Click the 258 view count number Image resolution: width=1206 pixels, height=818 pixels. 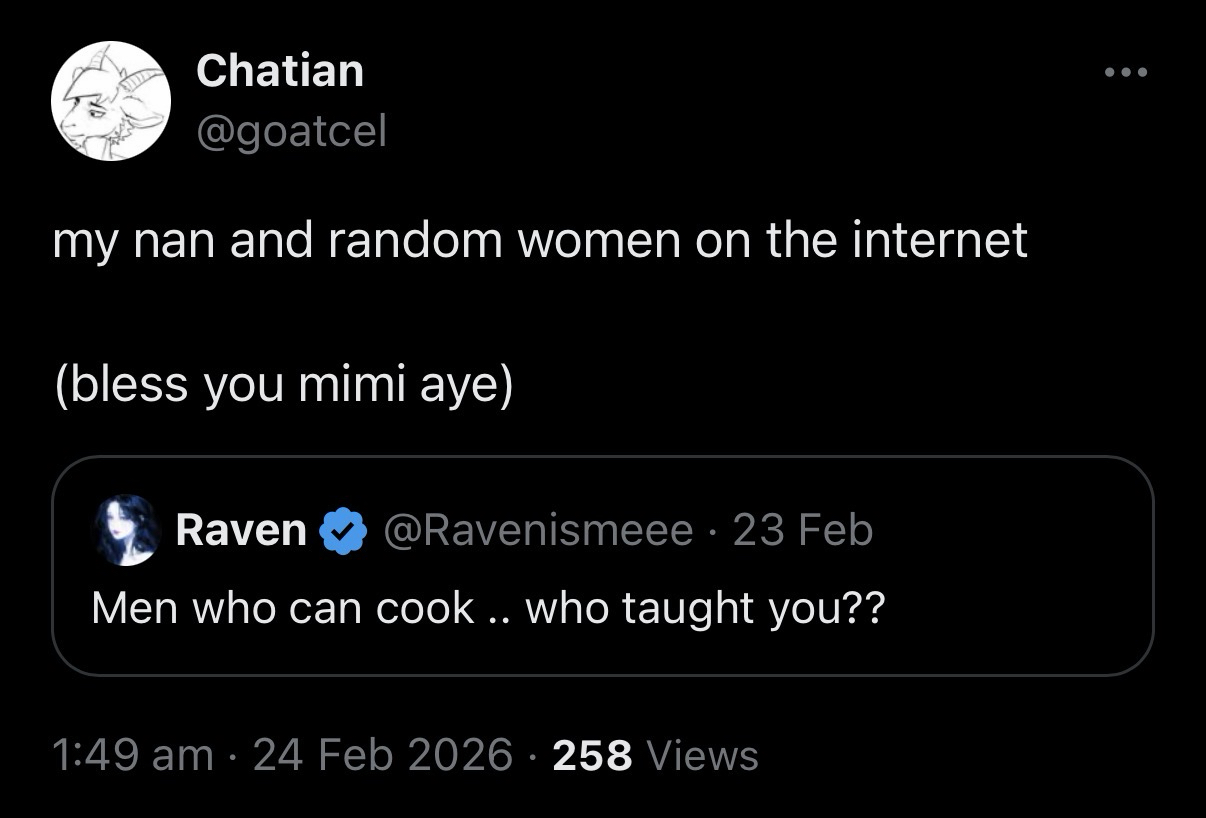click(x=592, y=756)
